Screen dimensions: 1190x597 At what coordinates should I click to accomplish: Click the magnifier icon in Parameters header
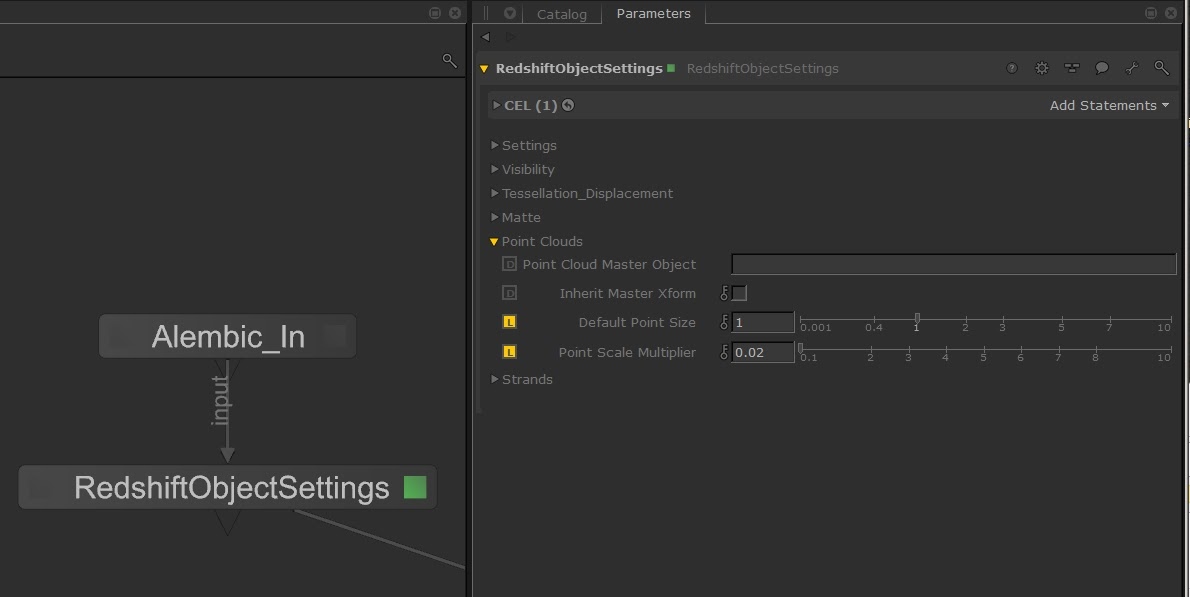pyautogui.click(x=1162, y=69)
